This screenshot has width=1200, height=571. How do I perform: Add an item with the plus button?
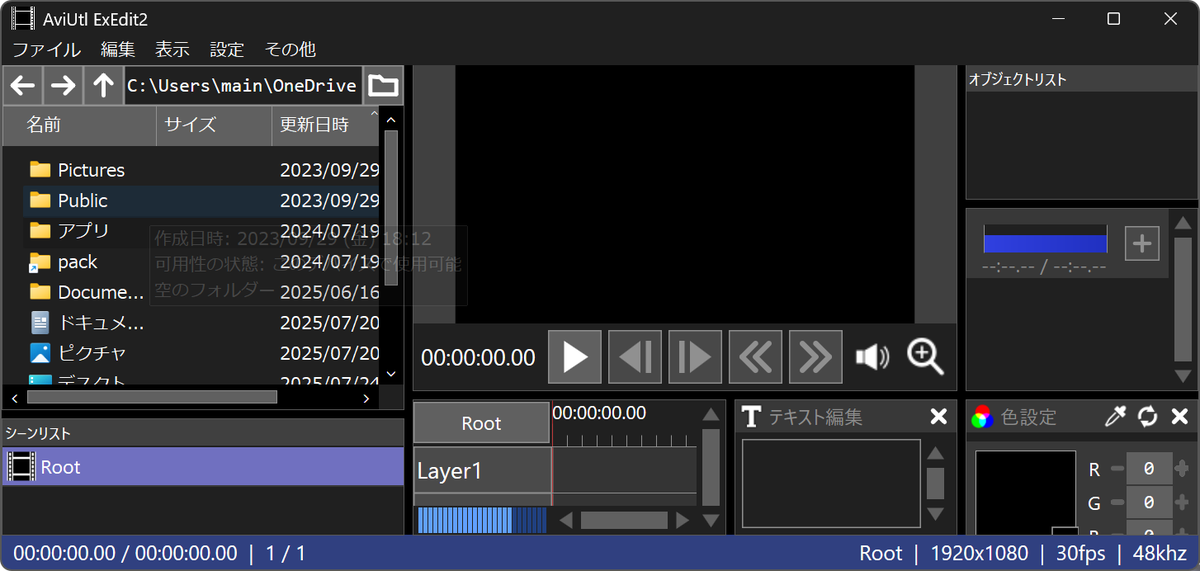(x=1142, y=242)
